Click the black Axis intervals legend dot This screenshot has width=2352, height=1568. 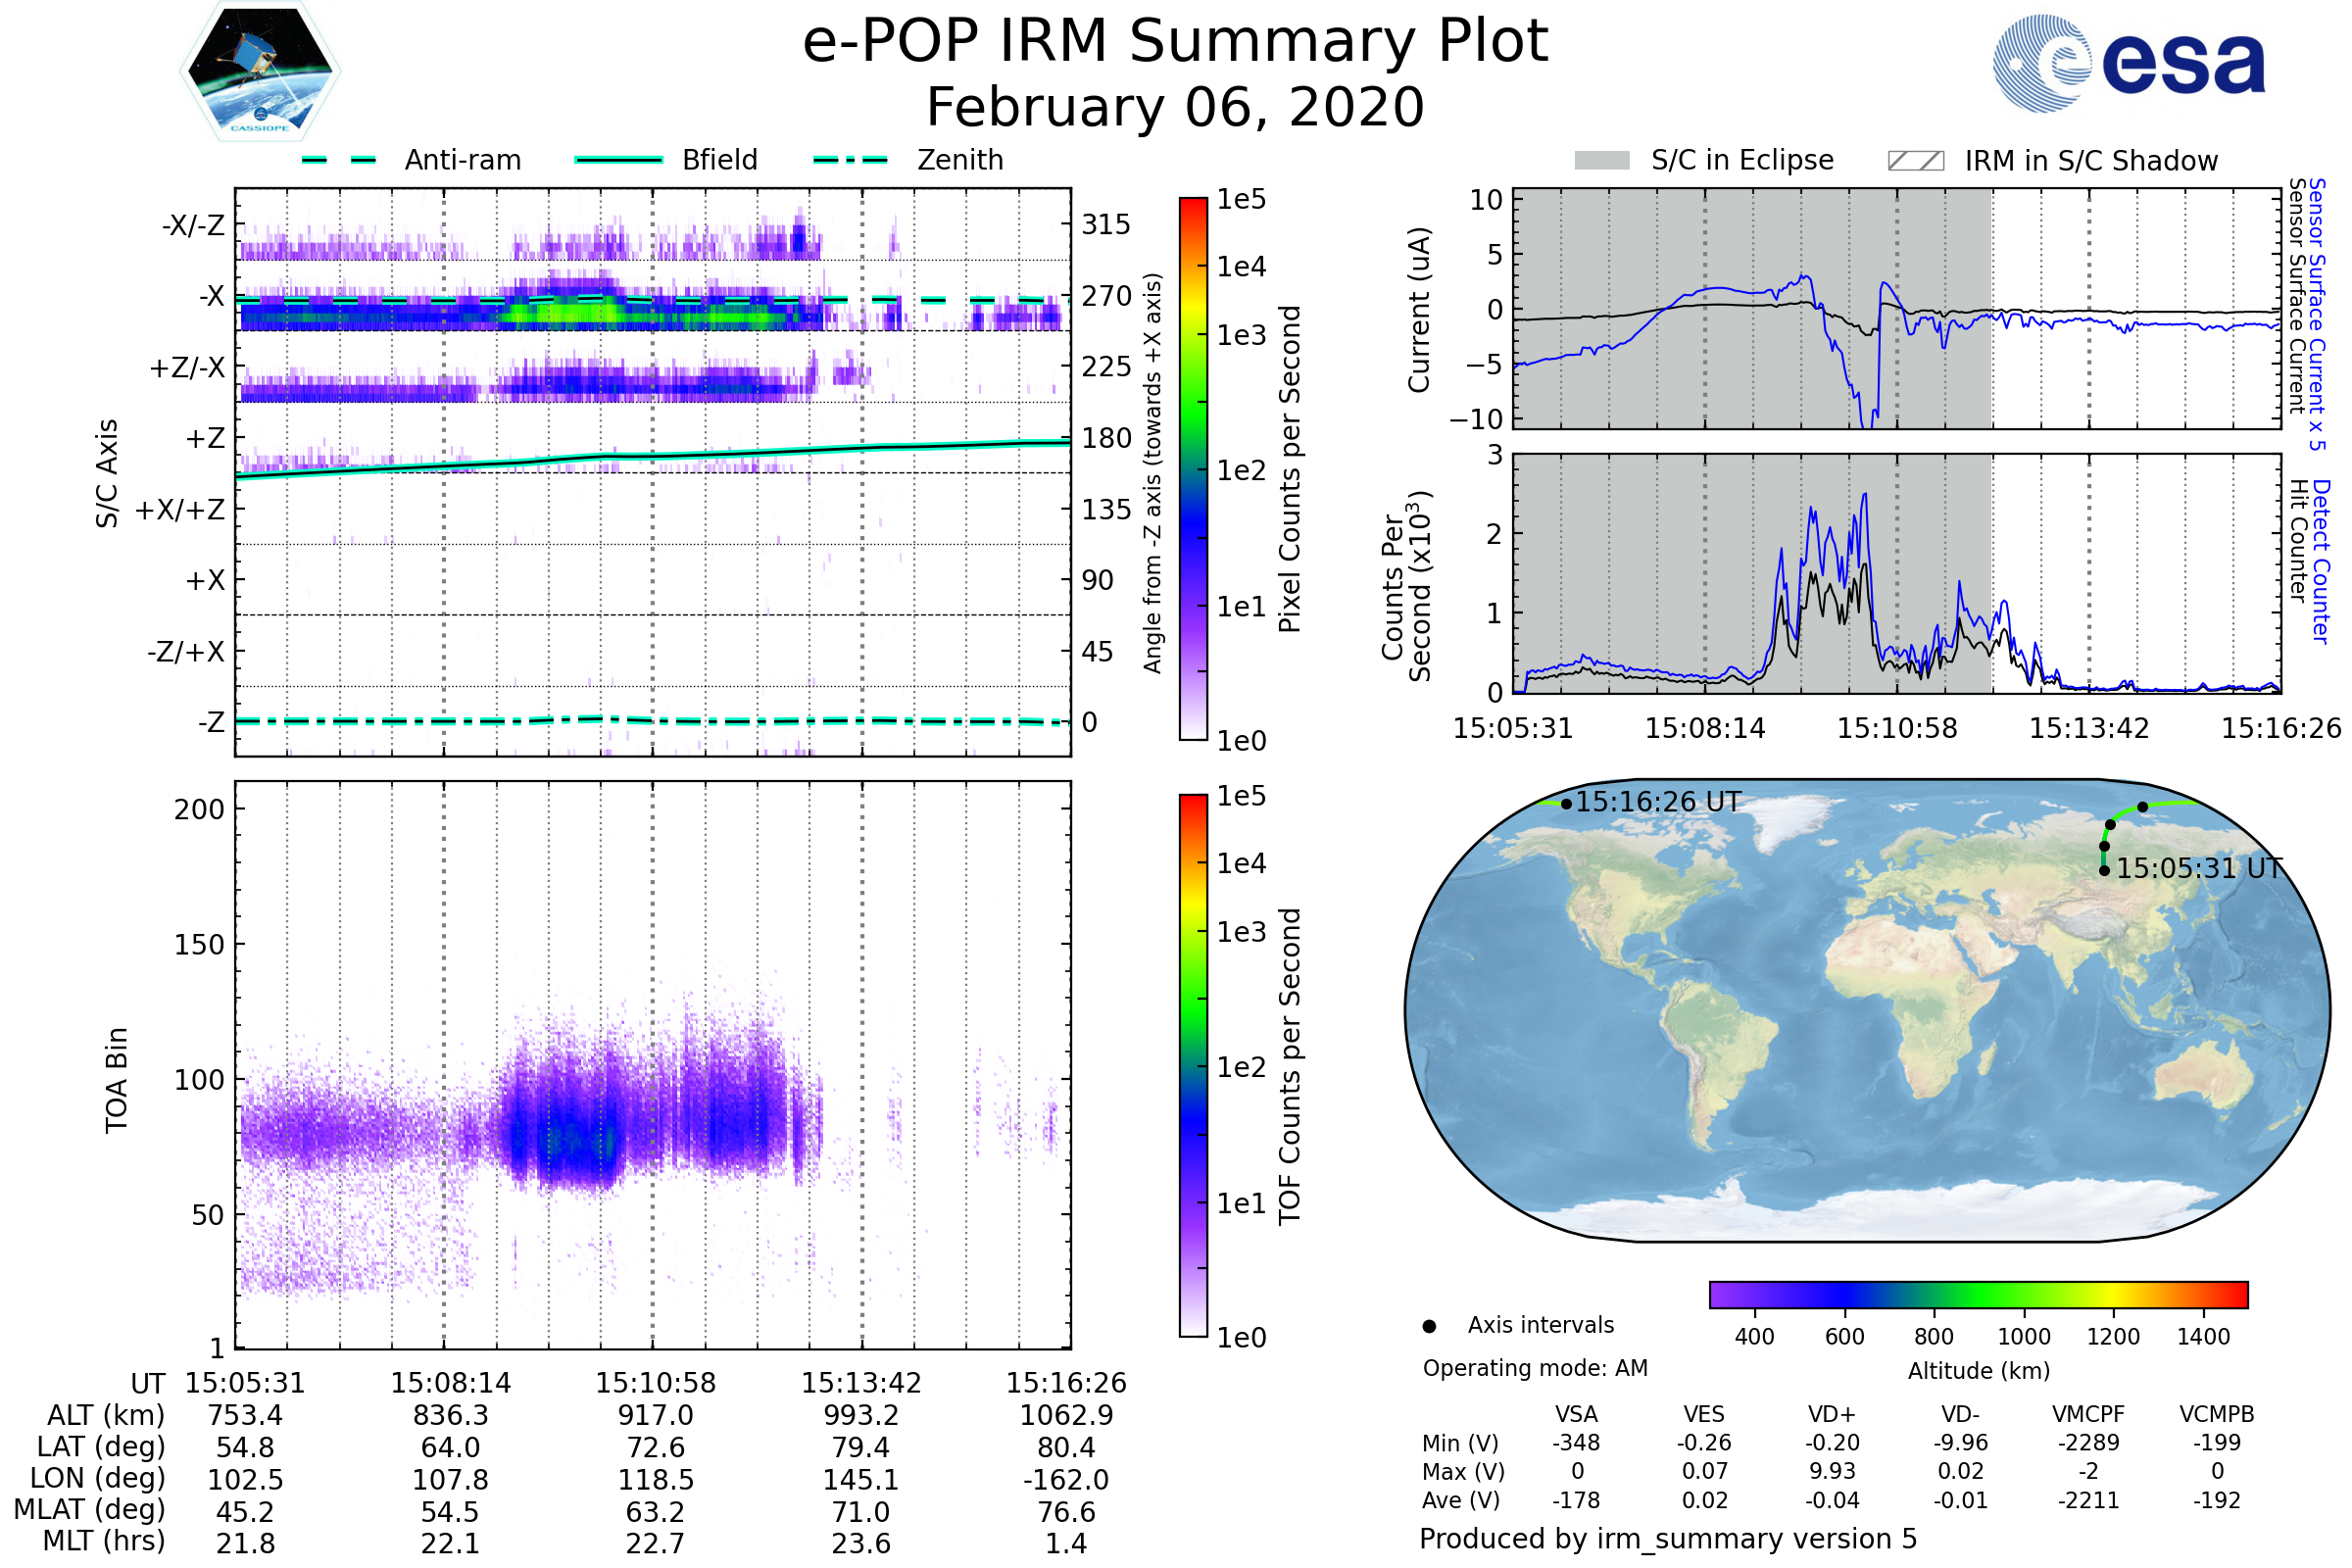coord(1429,1326)
